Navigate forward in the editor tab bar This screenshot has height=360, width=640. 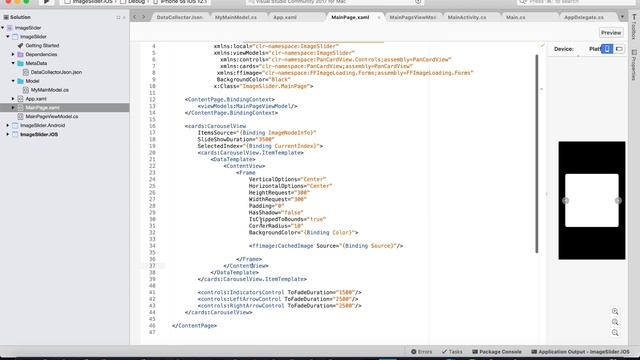143,17
